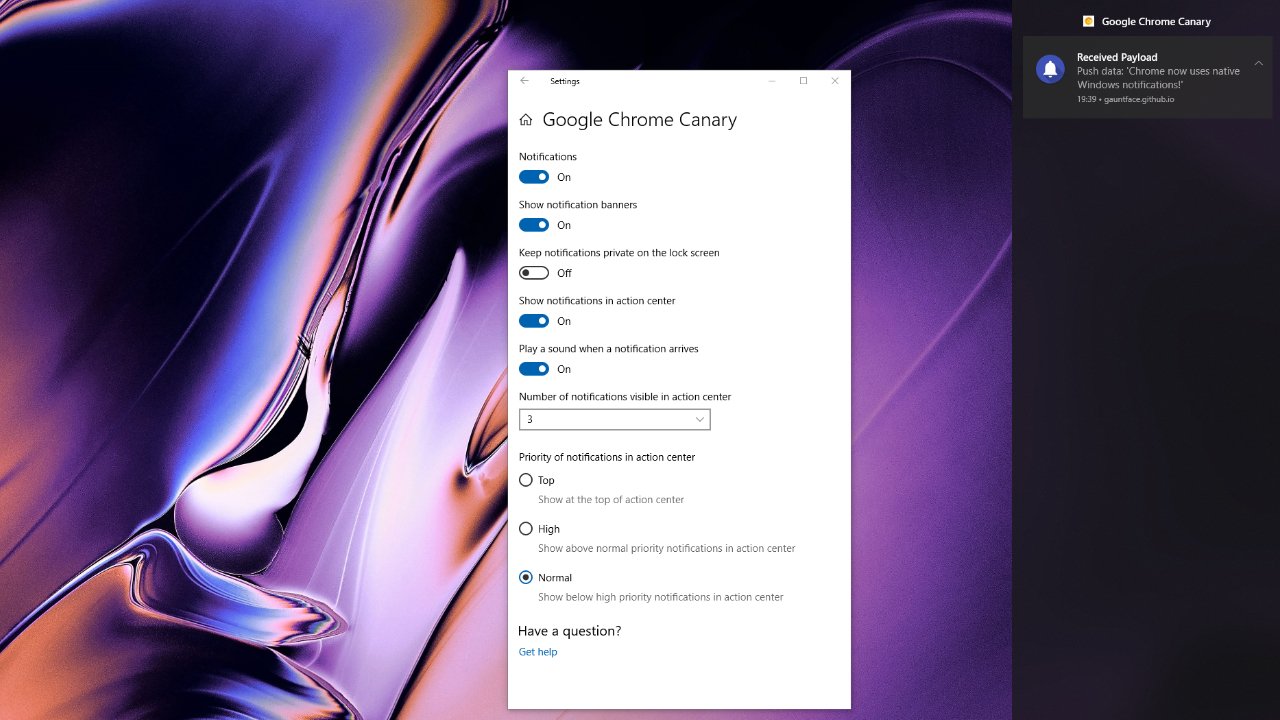Click the 'Have a question?' heading

pos(569,631)
